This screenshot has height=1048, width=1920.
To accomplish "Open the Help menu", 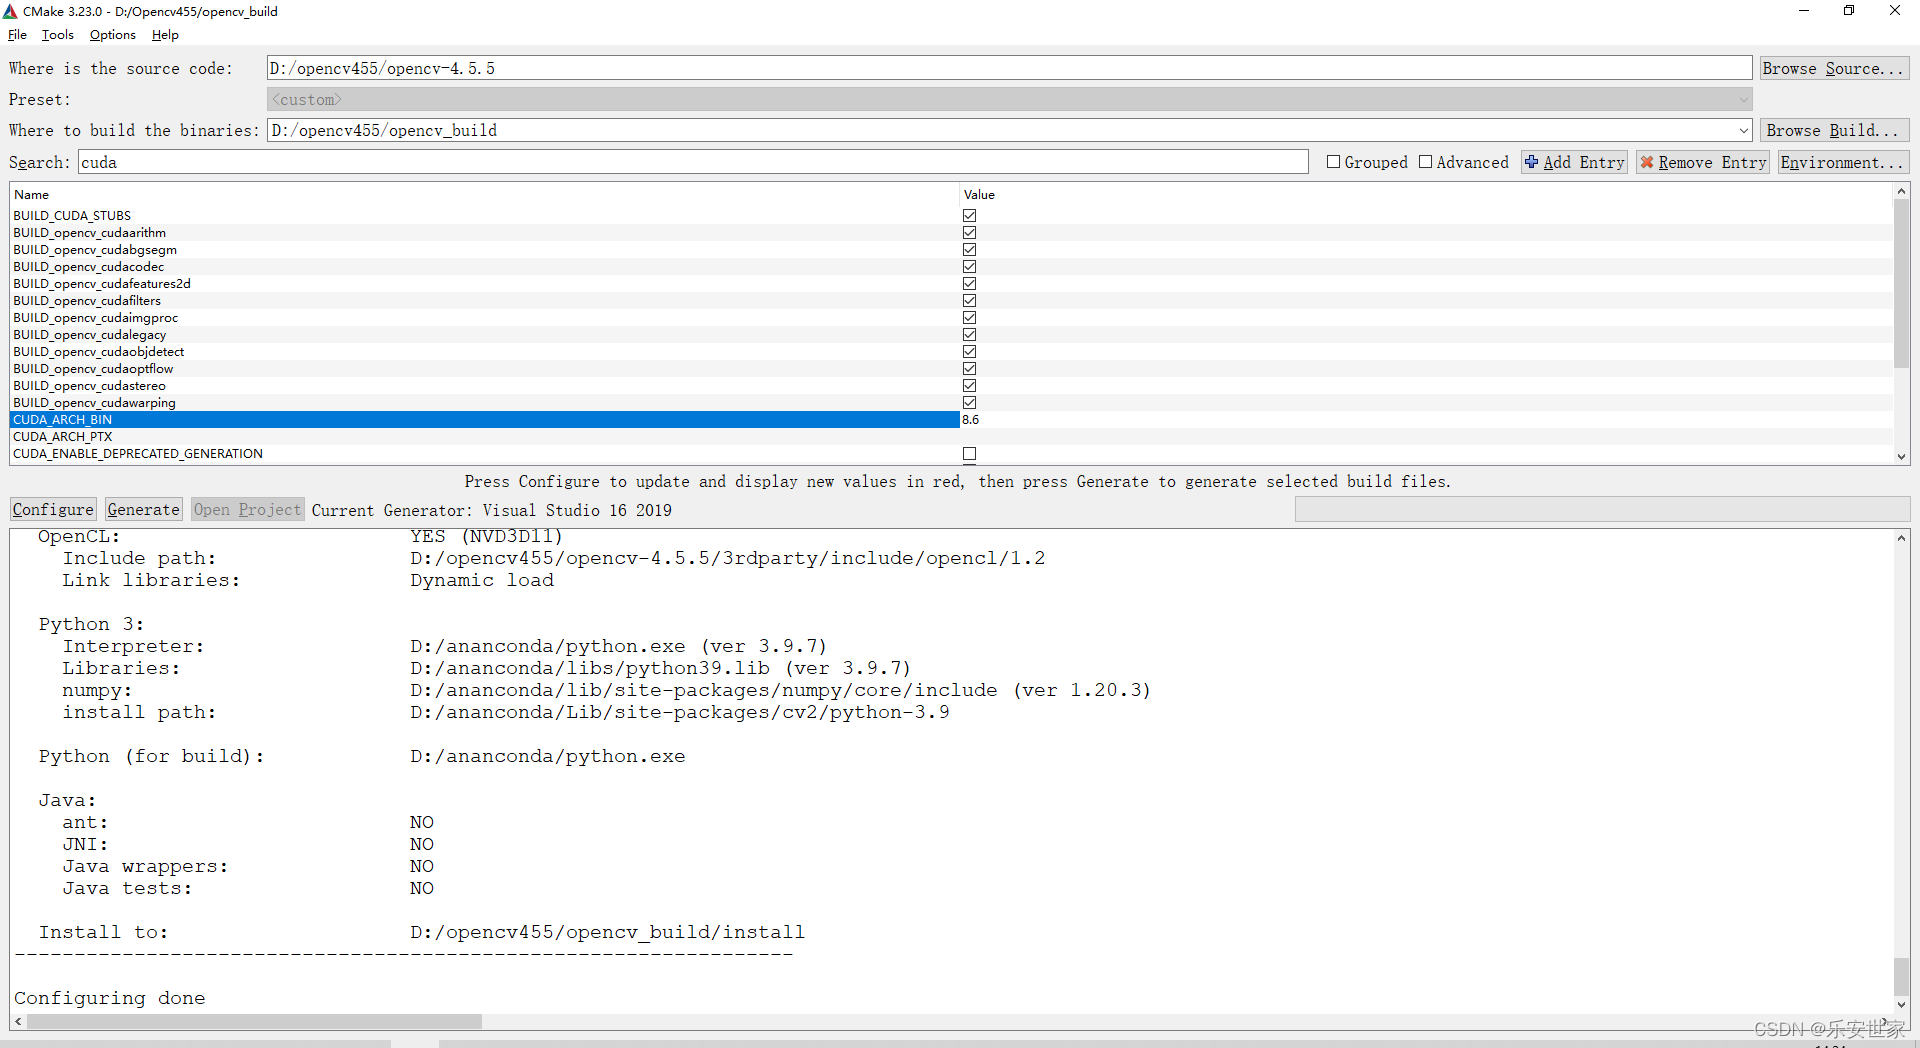I will [x=165, y=35].
